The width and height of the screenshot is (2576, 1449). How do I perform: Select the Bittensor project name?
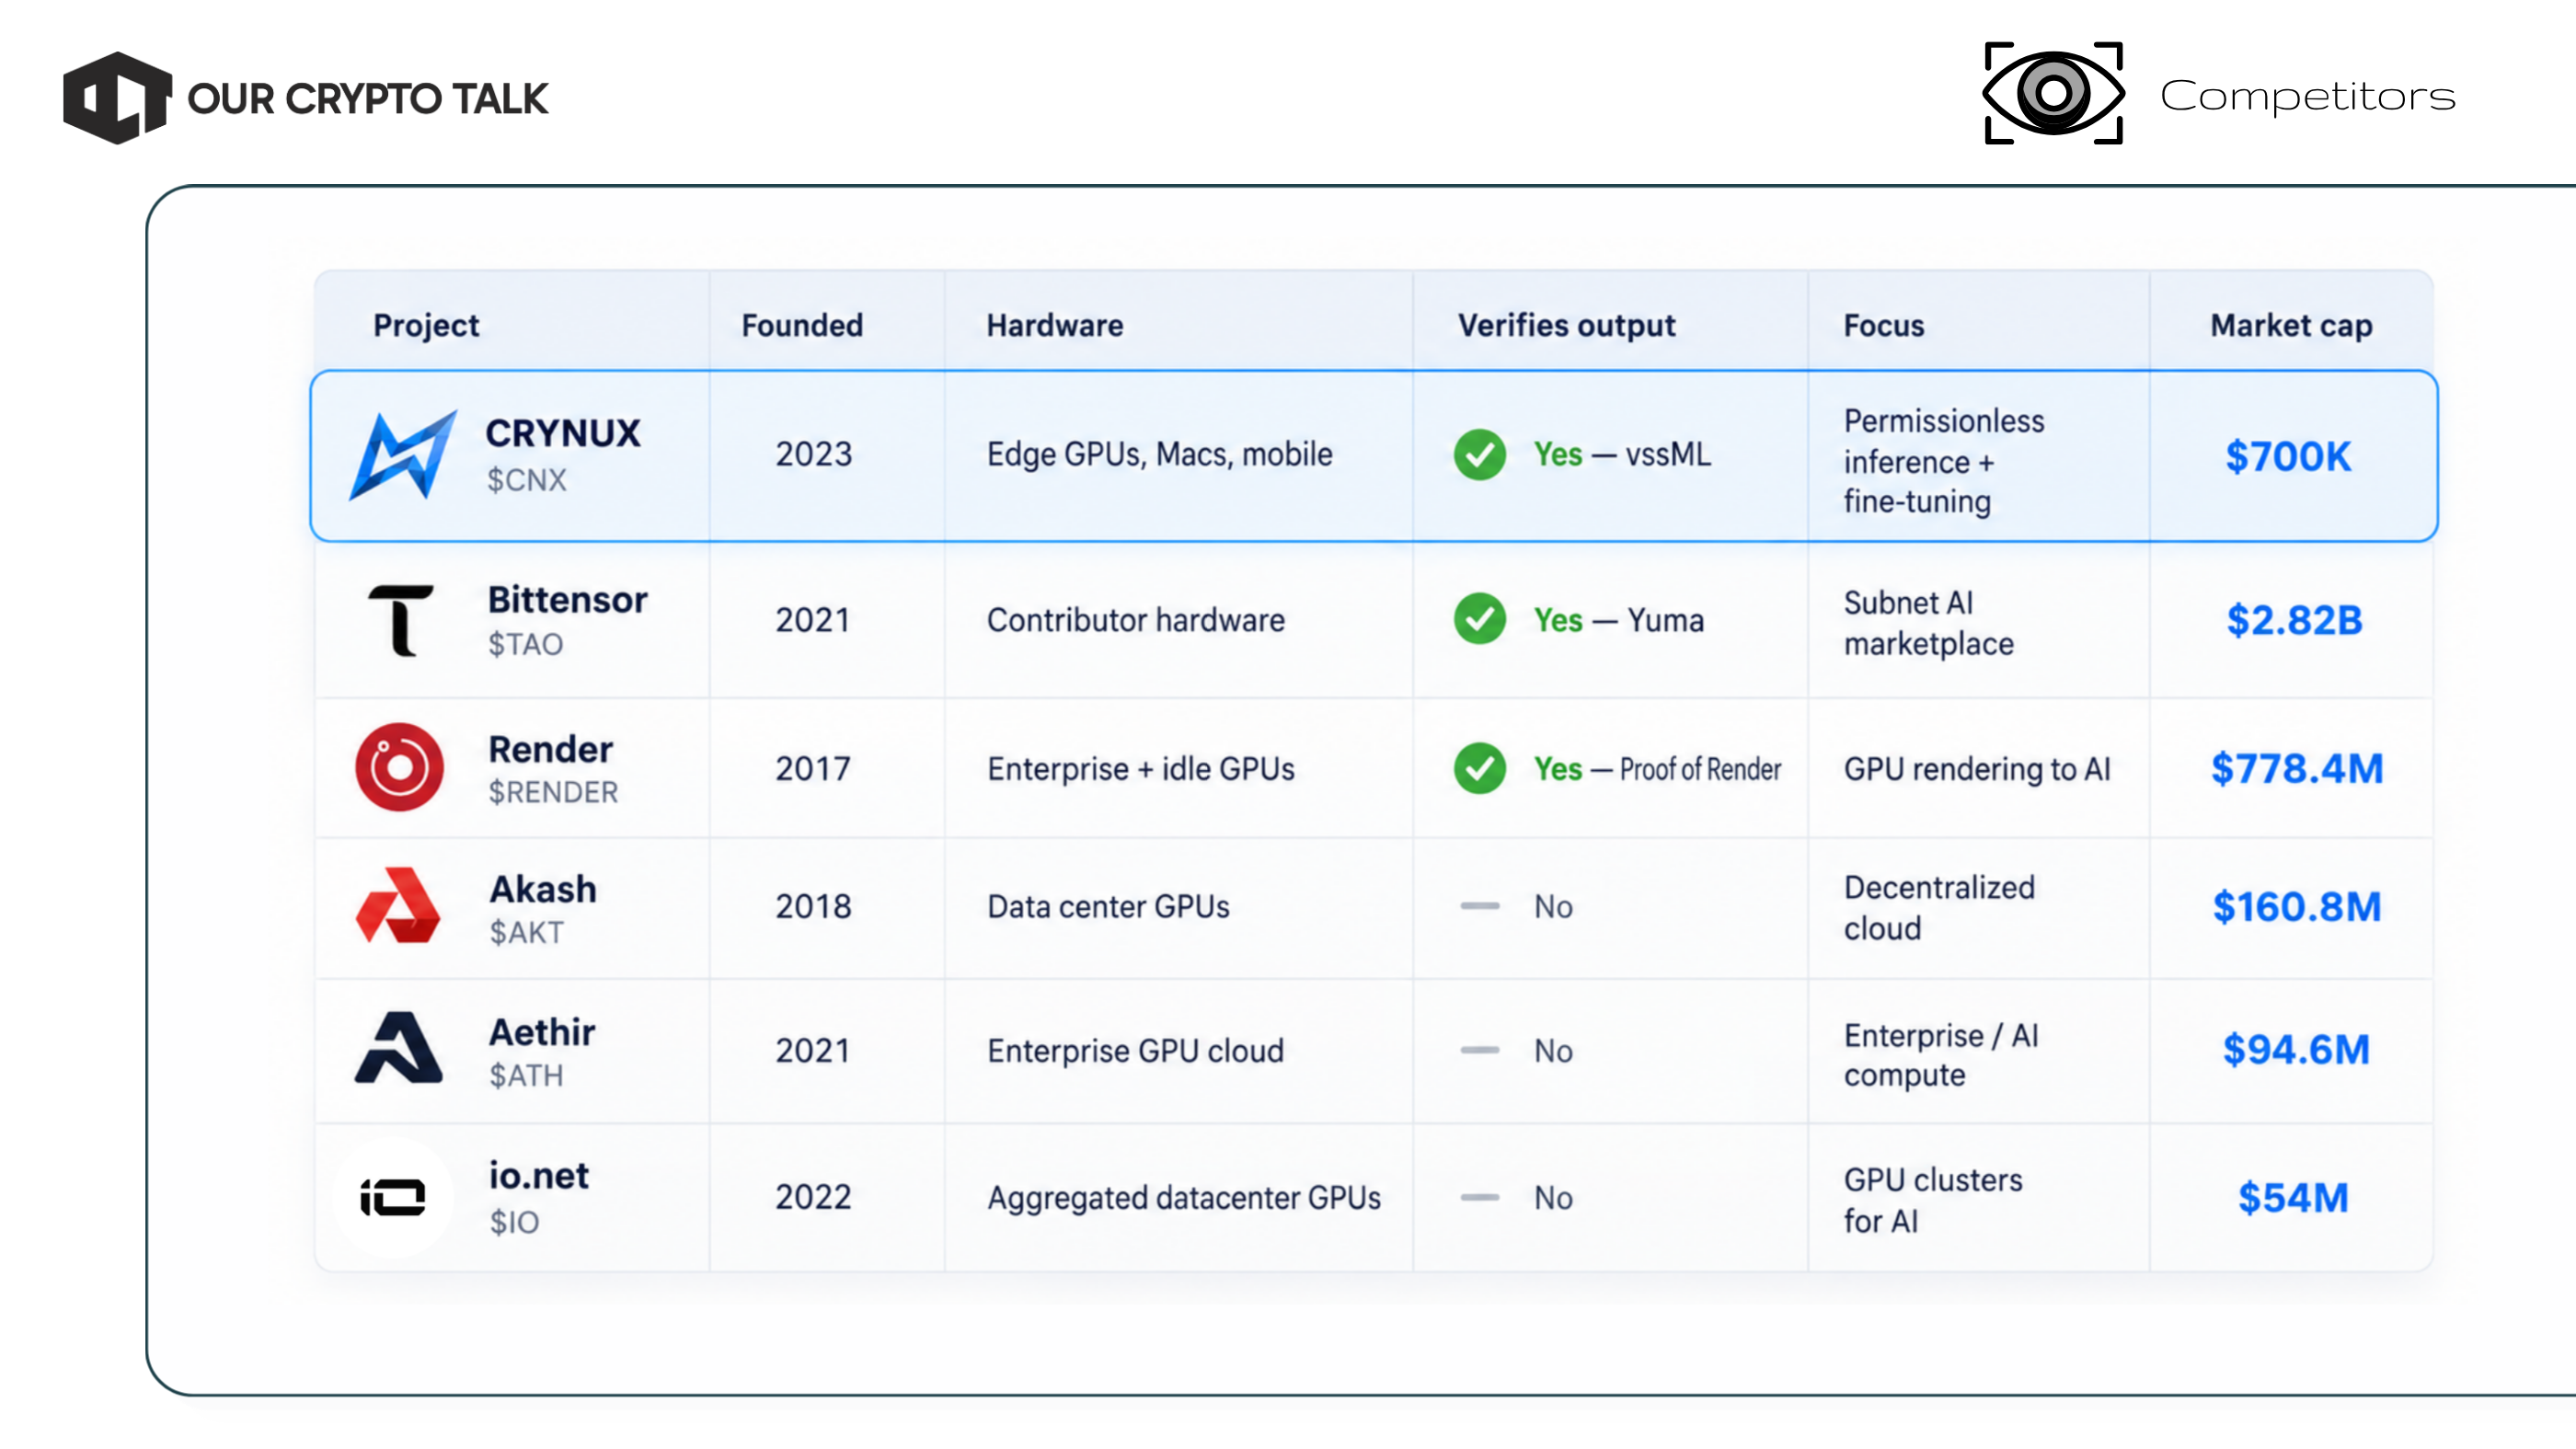point(568,599)
